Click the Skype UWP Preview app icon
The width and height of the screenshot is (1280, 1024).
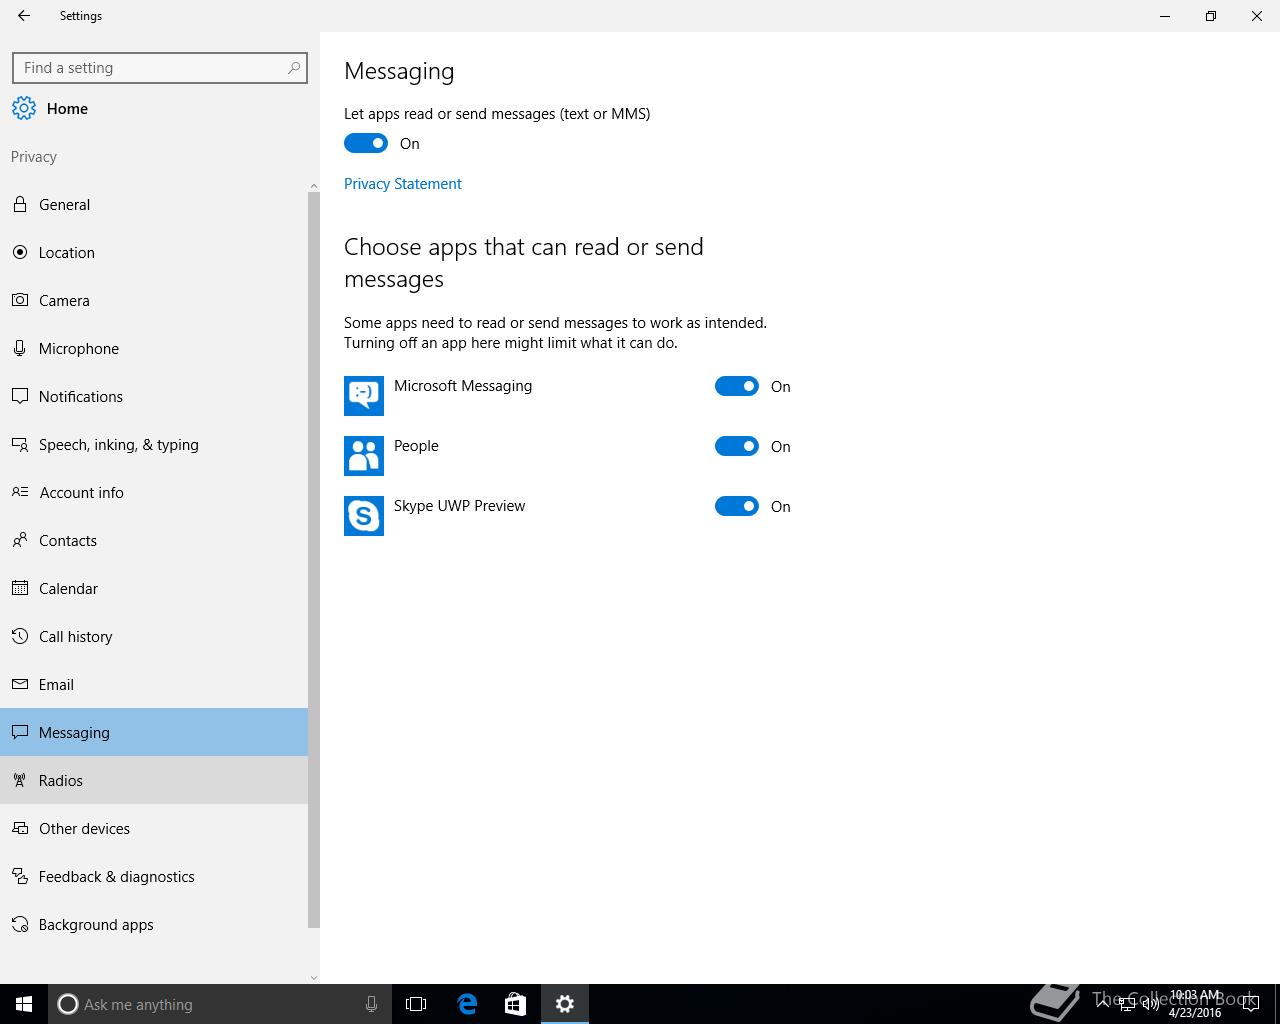(364, 516)
